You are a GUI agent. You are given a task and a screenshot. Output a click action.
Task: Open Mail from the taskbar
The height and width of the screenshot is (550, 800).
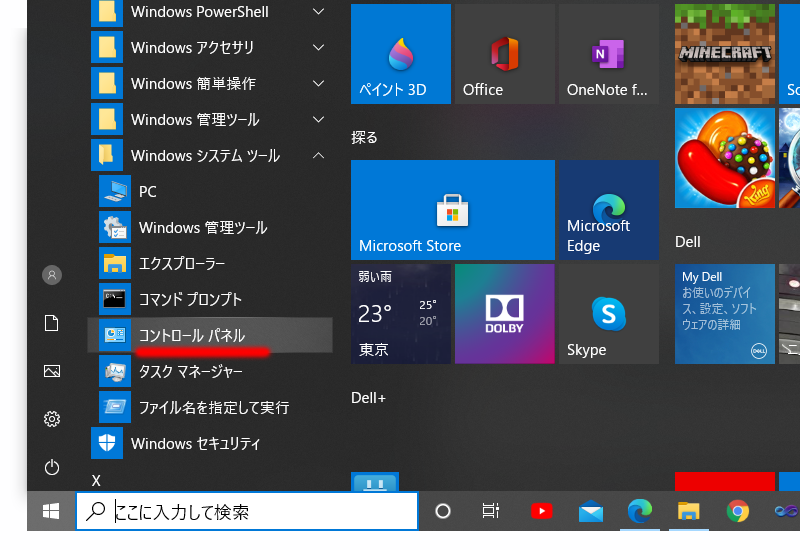591,511
